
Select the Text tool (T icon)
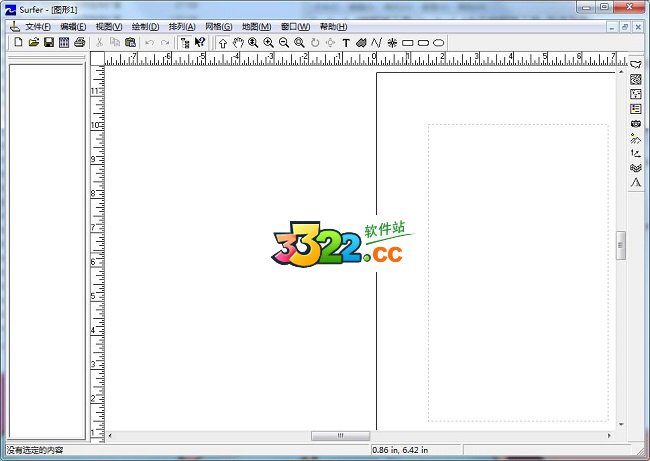pos(346,43)
